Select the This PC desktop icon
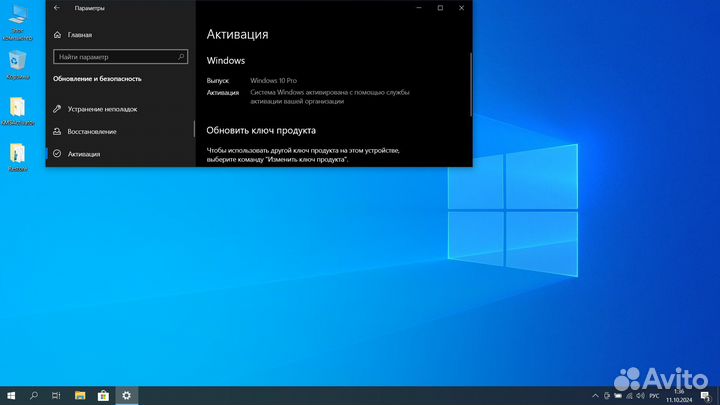 click(x=17, y=21)
